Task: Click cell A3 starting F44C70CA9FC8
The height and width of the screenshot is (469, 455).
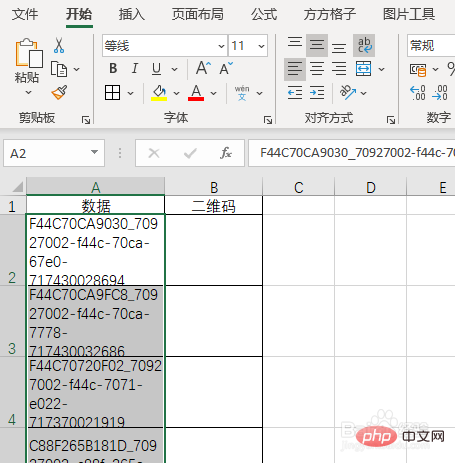Action: pos(95,321)
